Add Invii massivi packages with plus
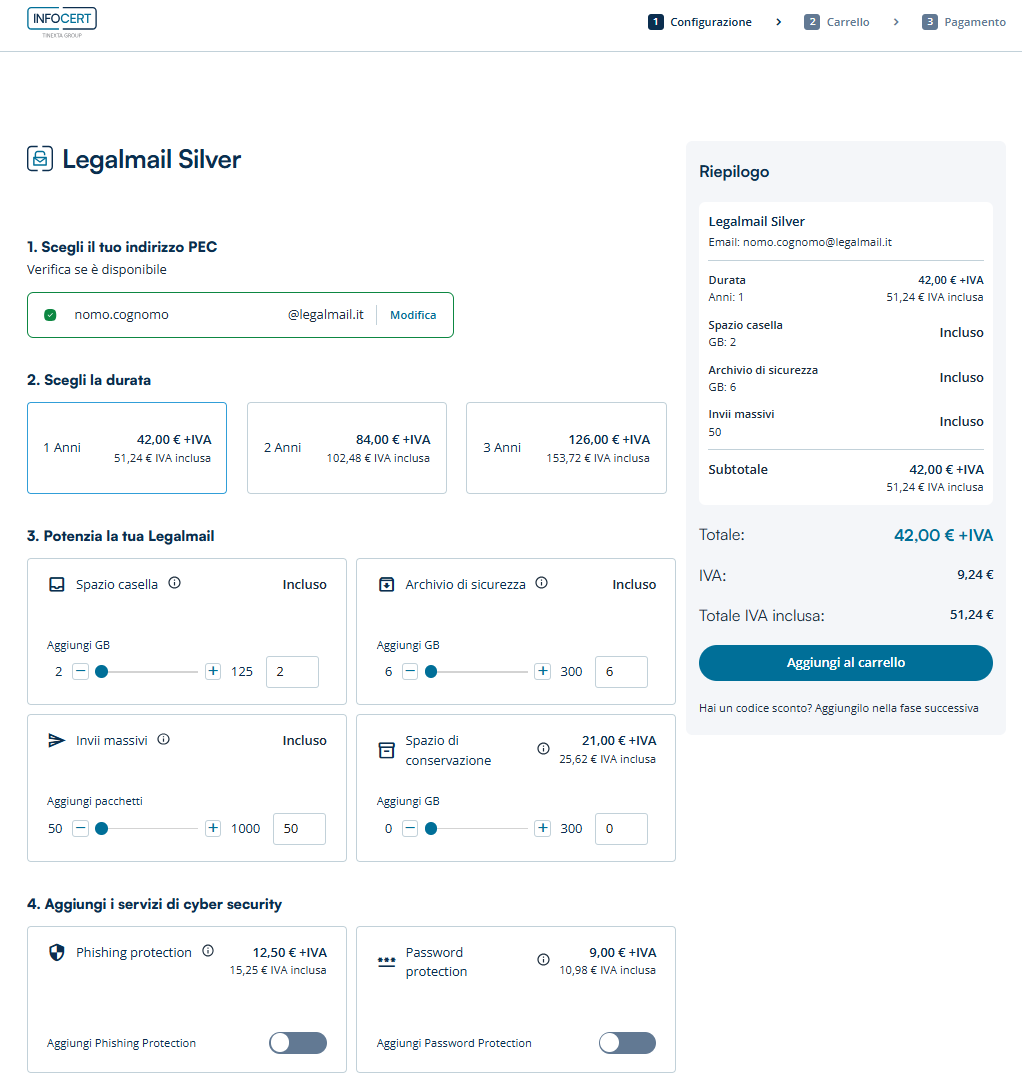Screen dimensions: 1022x1076 click(213, 828)
